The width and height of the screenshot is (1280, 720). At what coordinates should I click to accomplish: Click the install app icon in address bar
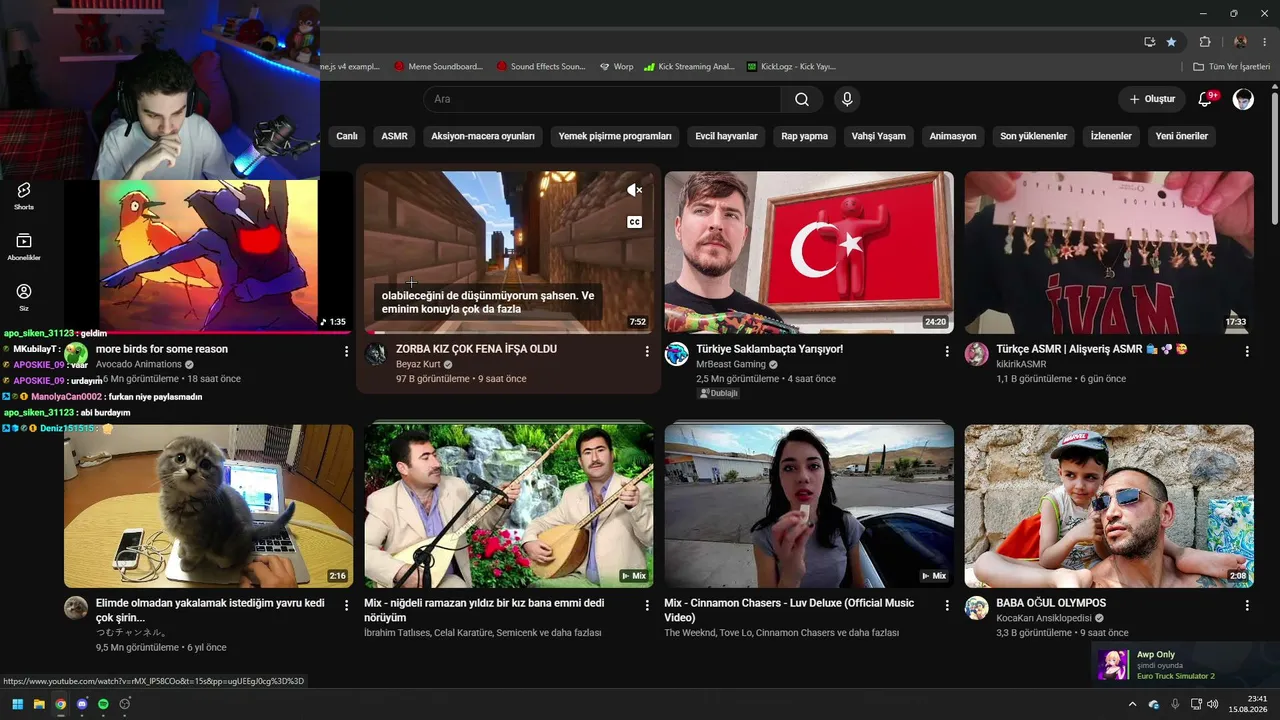pos(1150,42)
